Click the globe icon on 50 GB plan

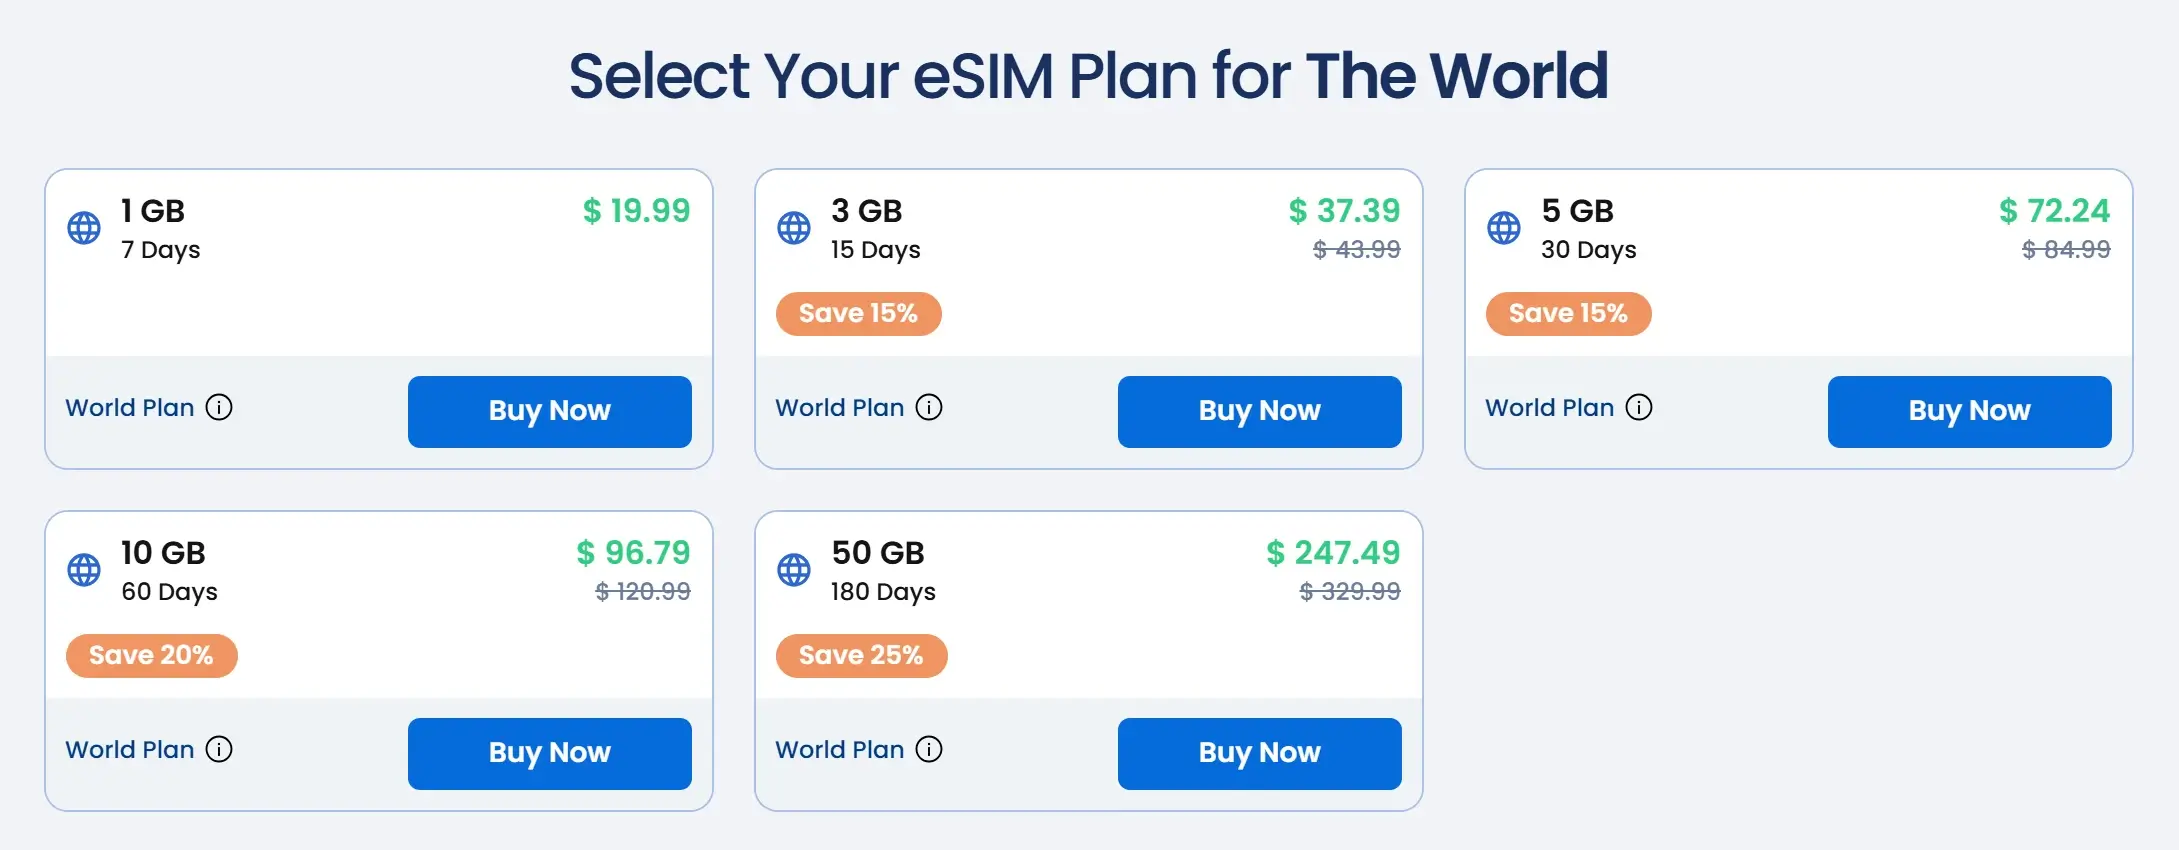coord(794,570)
